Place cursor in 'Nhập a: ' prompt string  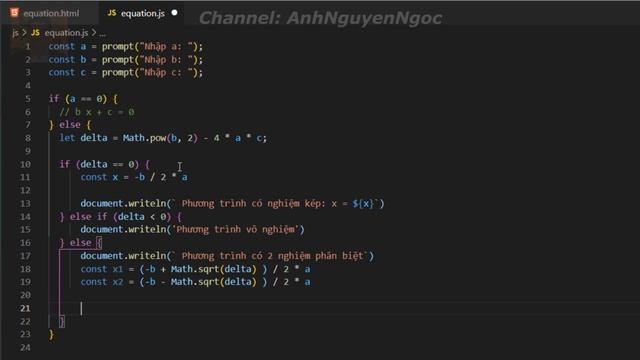coord(166,47)
